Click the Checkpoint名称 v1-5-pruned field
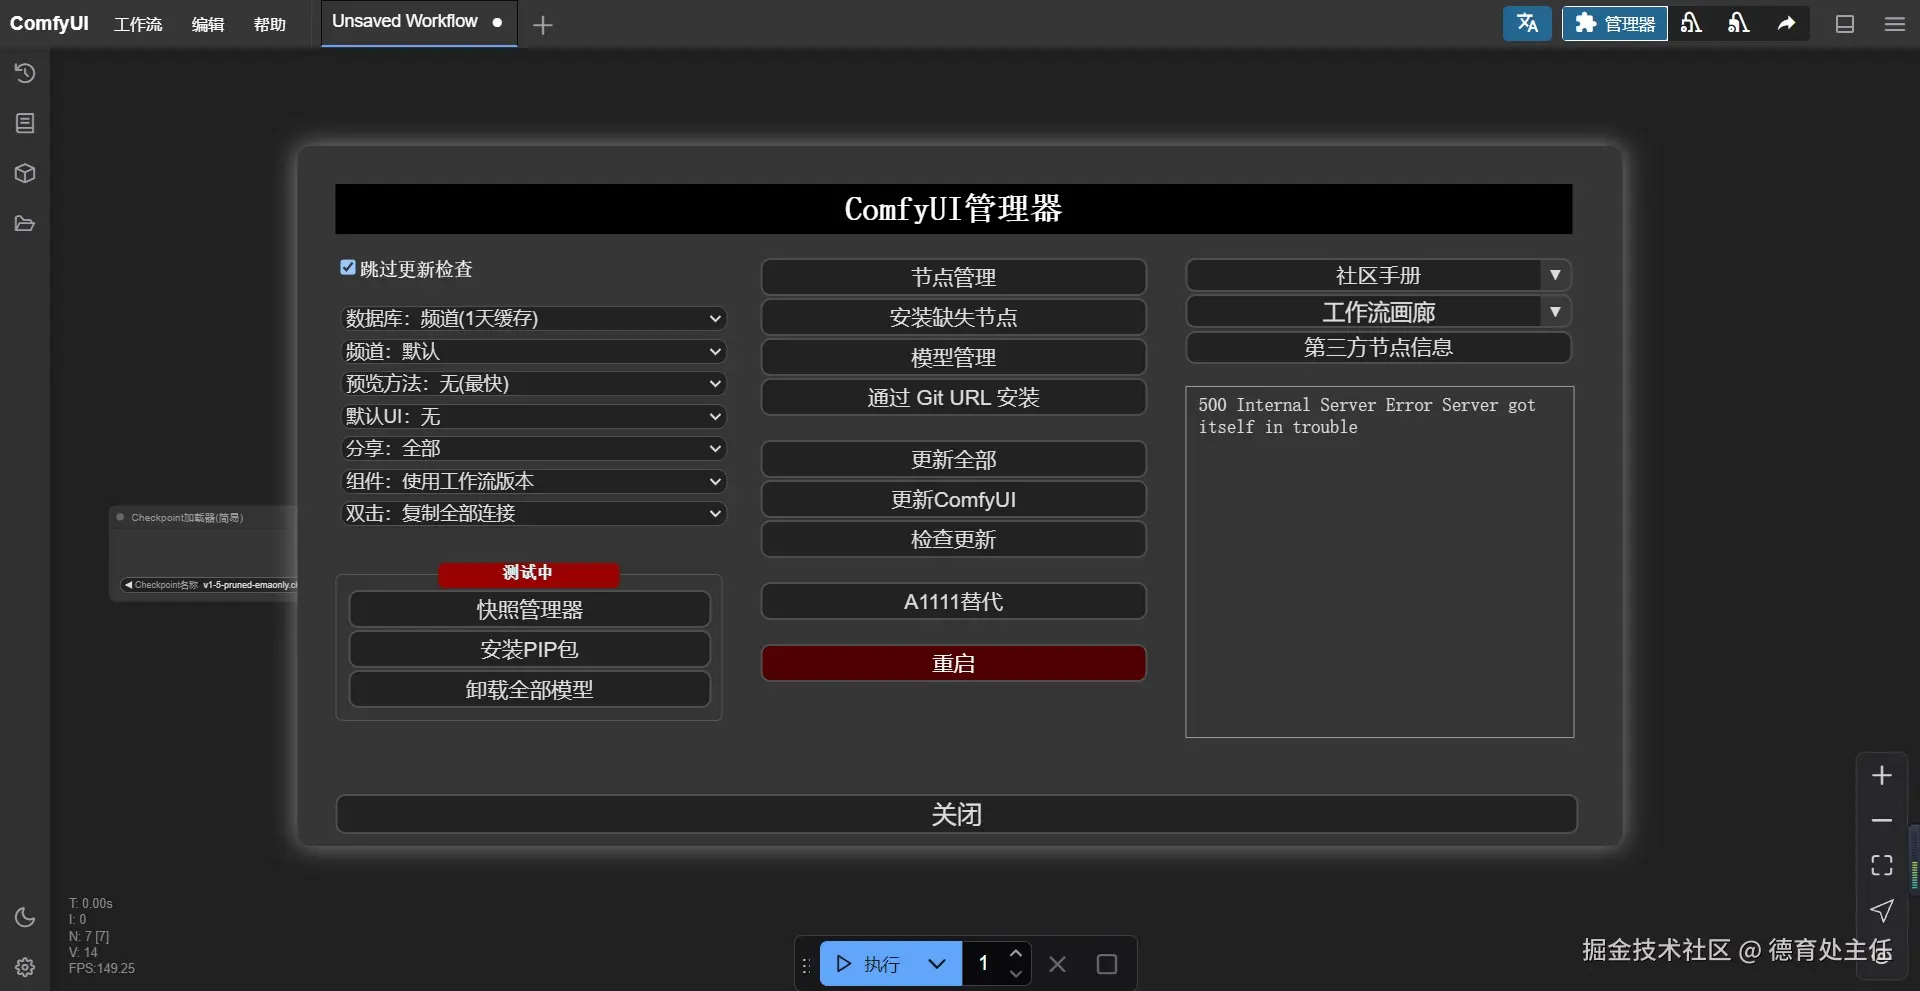 (209, 585)
